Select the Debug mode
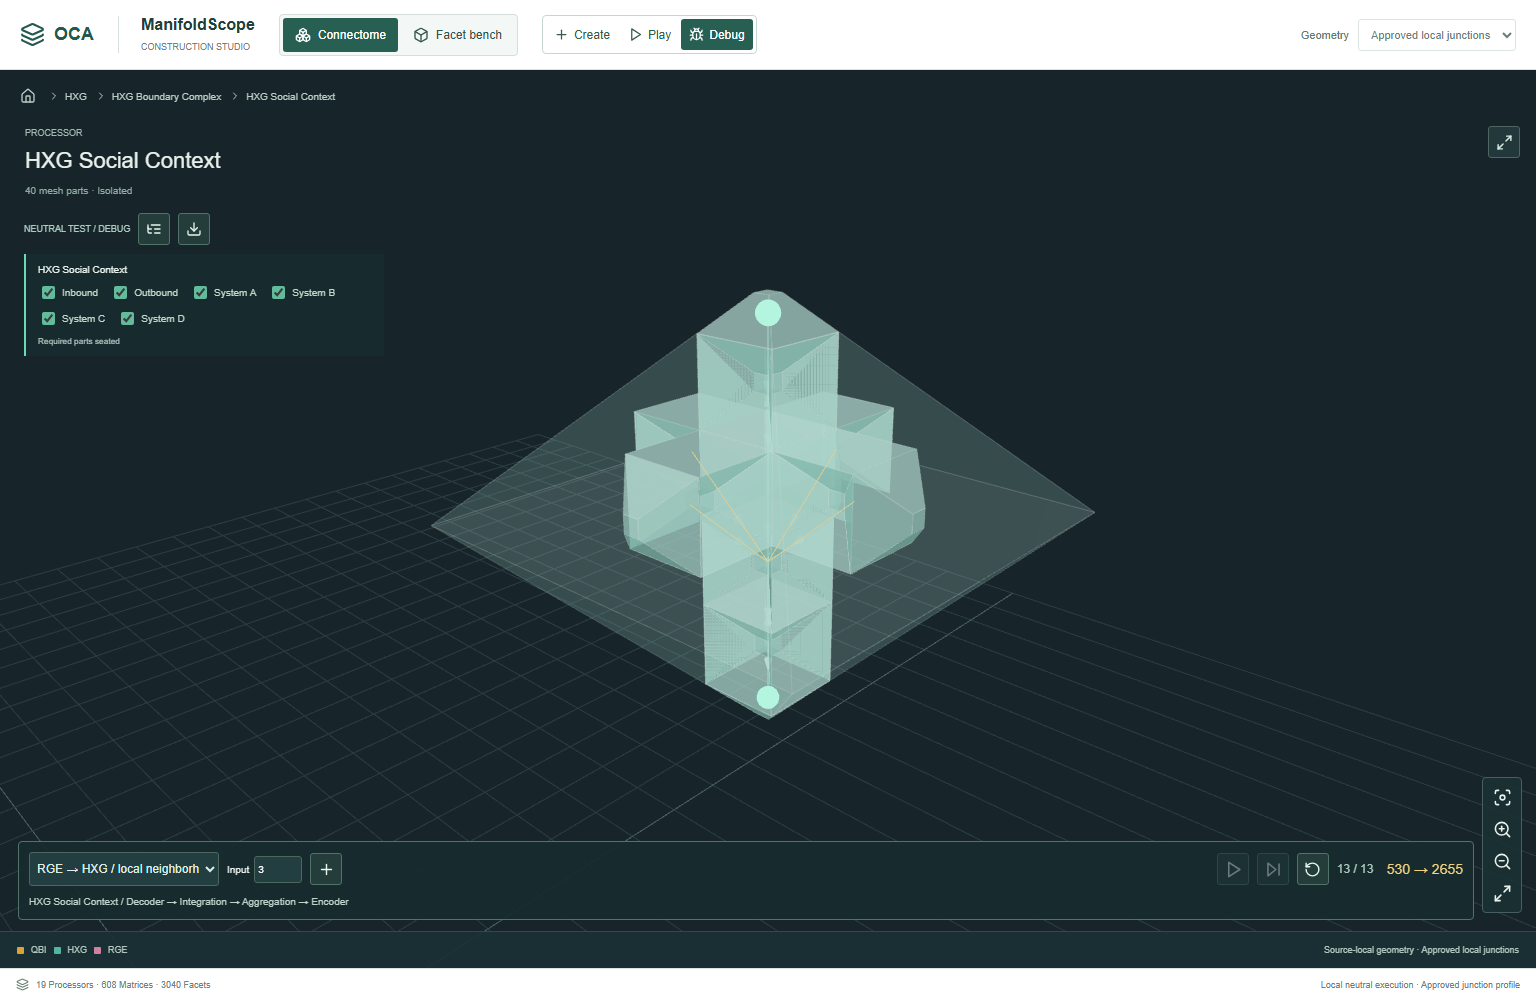 click(717, 35)
